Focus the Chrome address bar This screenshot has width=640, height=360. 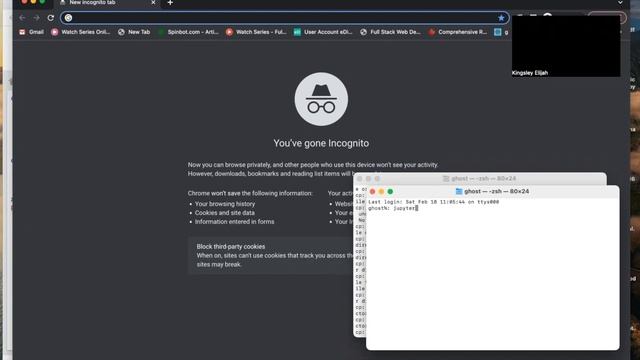click(284, 18)
